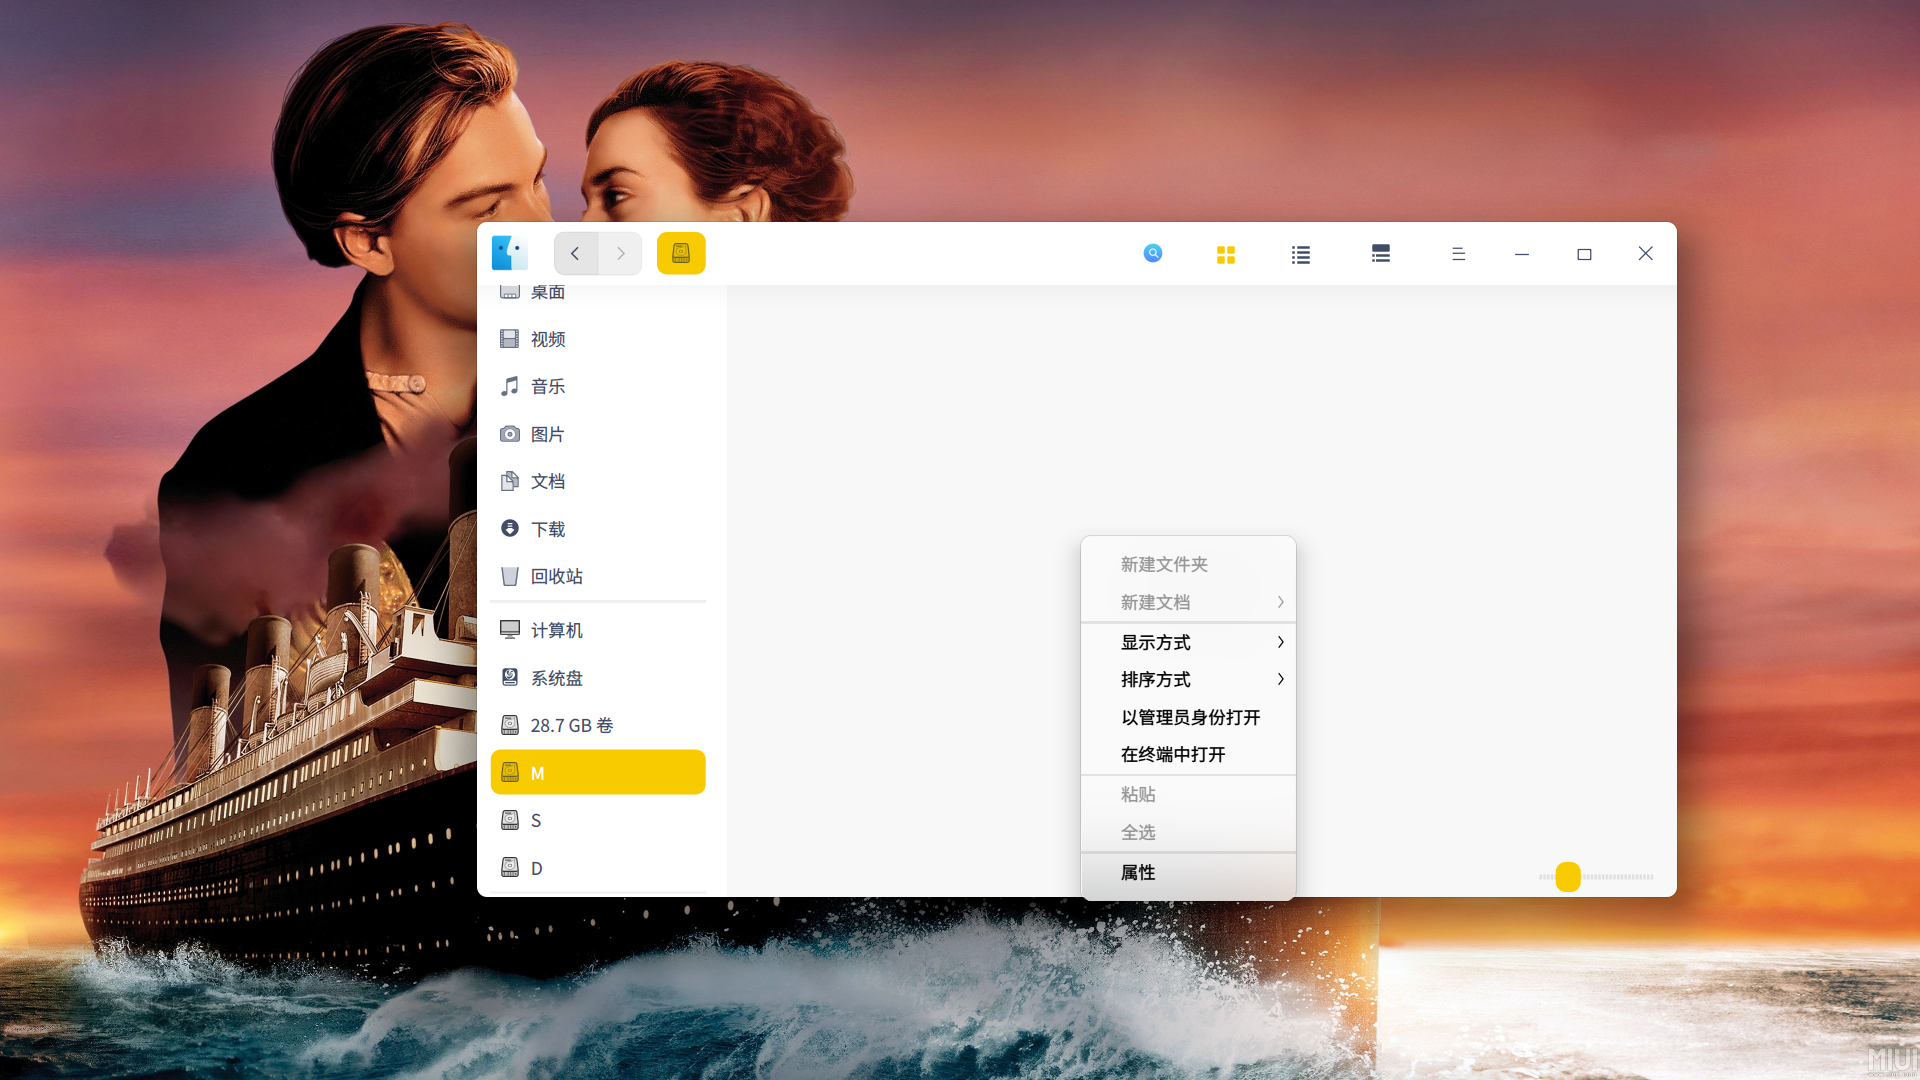Viewport: 1920px width, 1080px height.
Task: Open 属性 from the context menu
Action: [x=1138, y=873]
